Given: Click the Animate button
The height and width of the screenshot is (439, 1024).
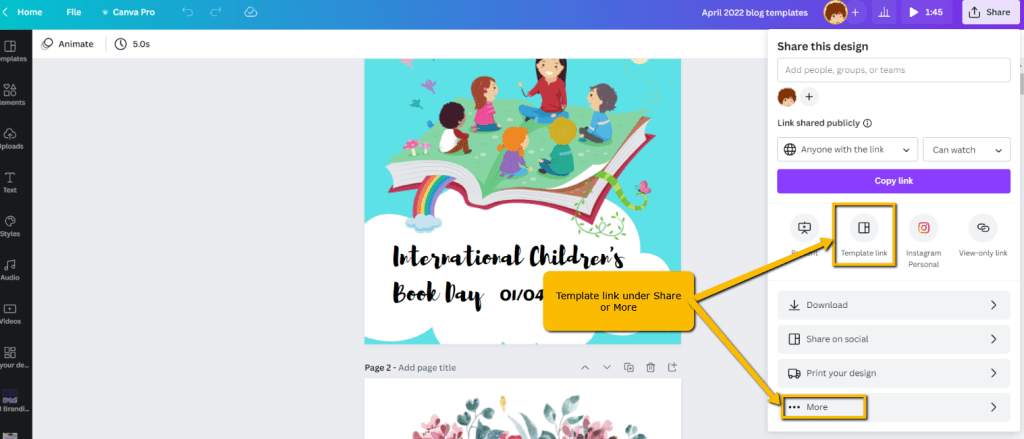Looking at the screenshot, I should pyautogui.click(x=67, y=44).
